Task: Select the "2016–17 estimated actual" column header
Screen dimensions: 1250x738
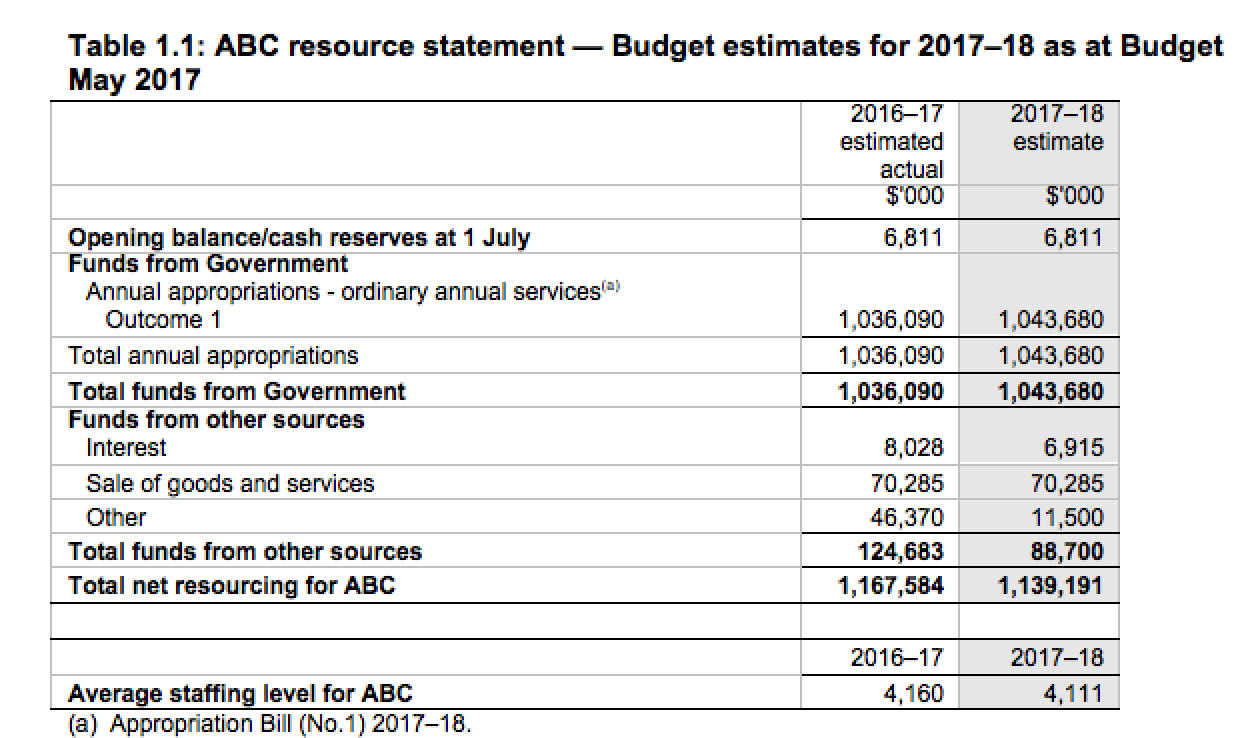Action: (x=892, y=141)
